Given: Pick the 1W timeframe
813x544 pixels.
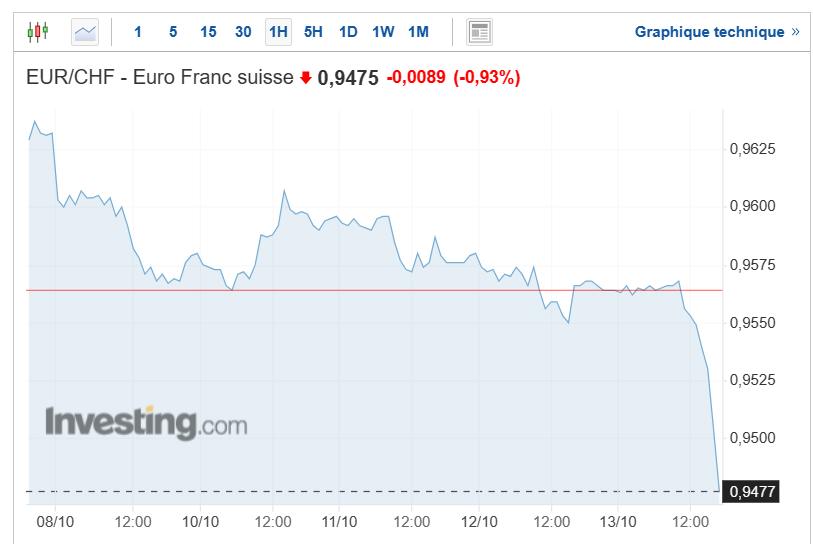Looking at the screenshot, I should [383, 32].
